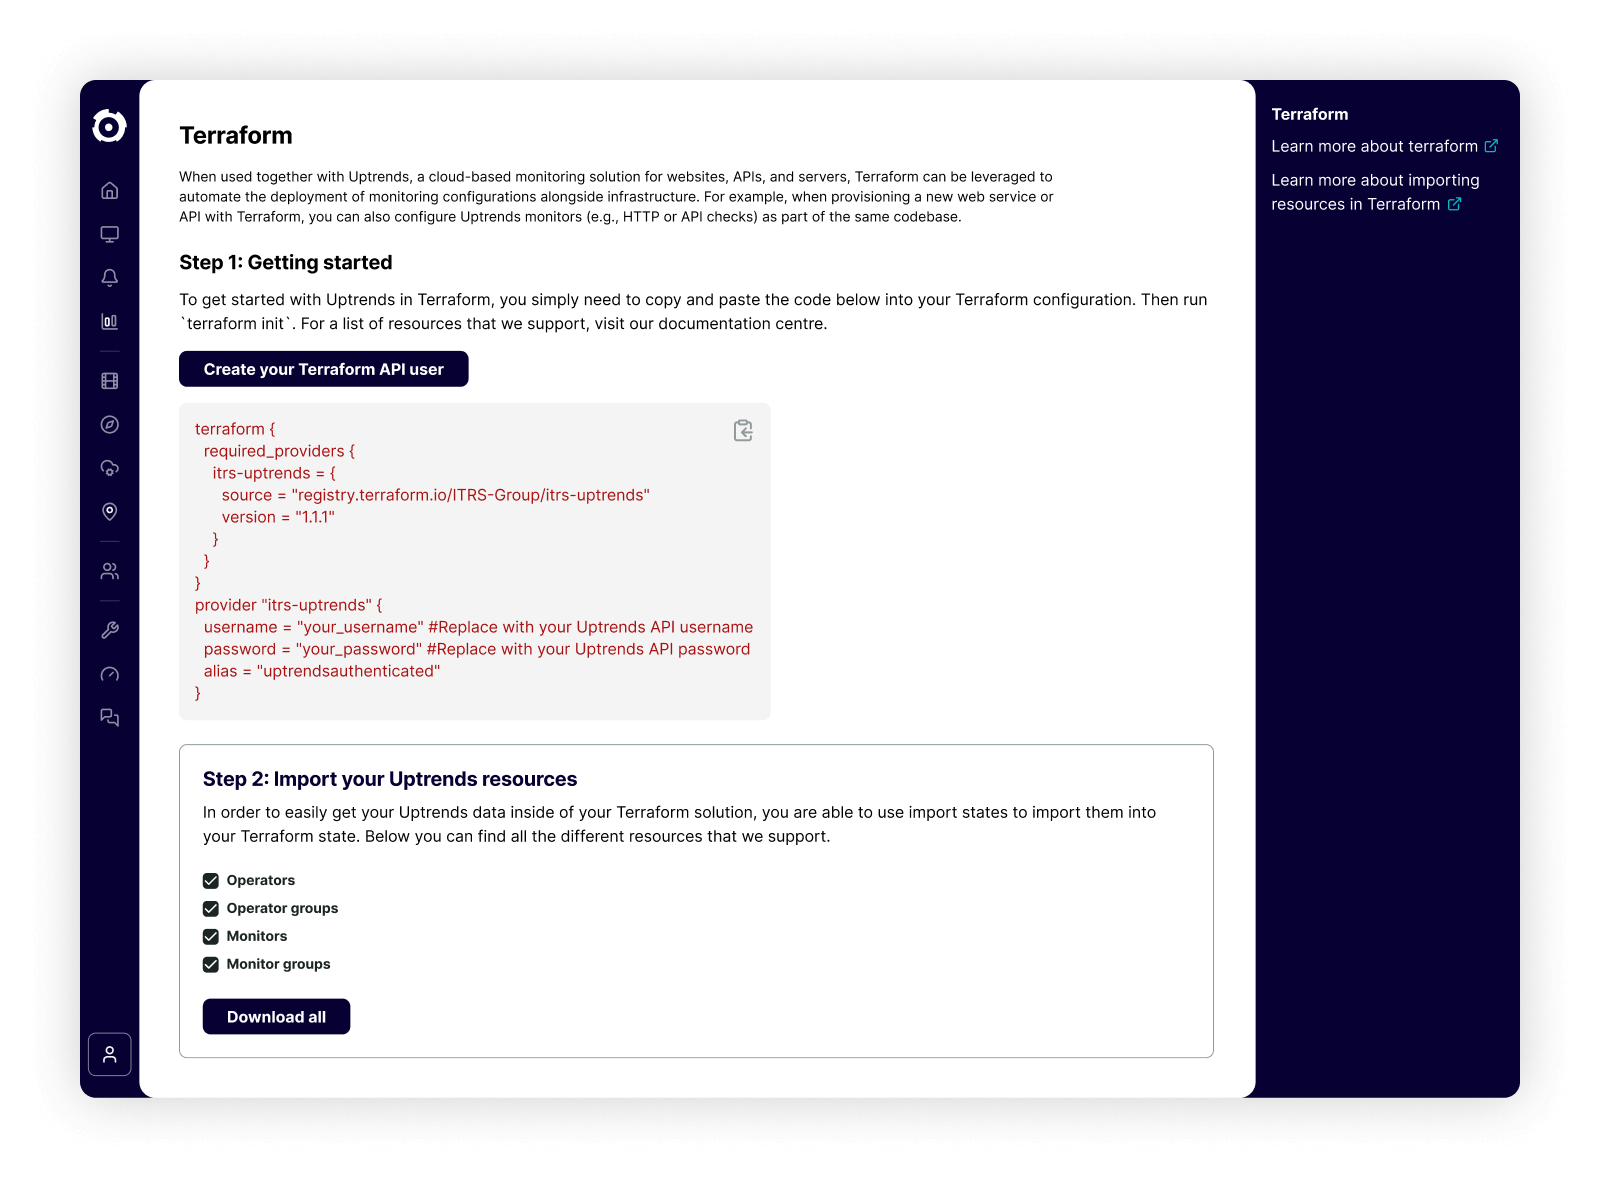Viewport: 1600px width, 1178px height.
Task: Copy the Terraform code snippet using clipboard icon
Action: click(742, 430)
